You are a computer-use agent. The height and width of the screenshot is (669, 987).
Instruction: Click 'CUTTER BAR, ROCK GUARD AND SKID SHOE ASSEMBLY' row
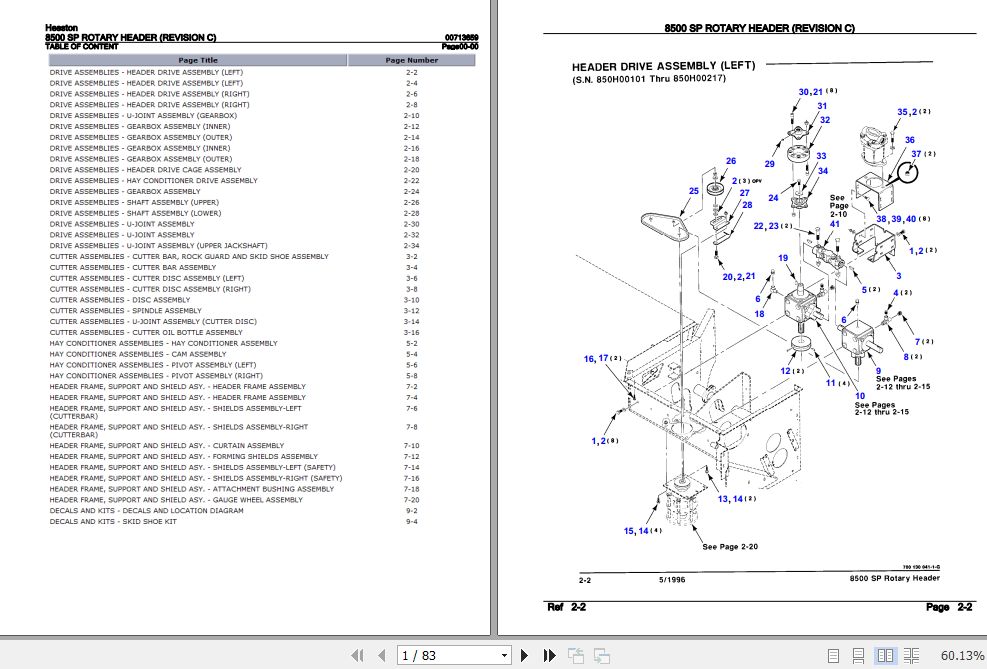click(262, 257)
